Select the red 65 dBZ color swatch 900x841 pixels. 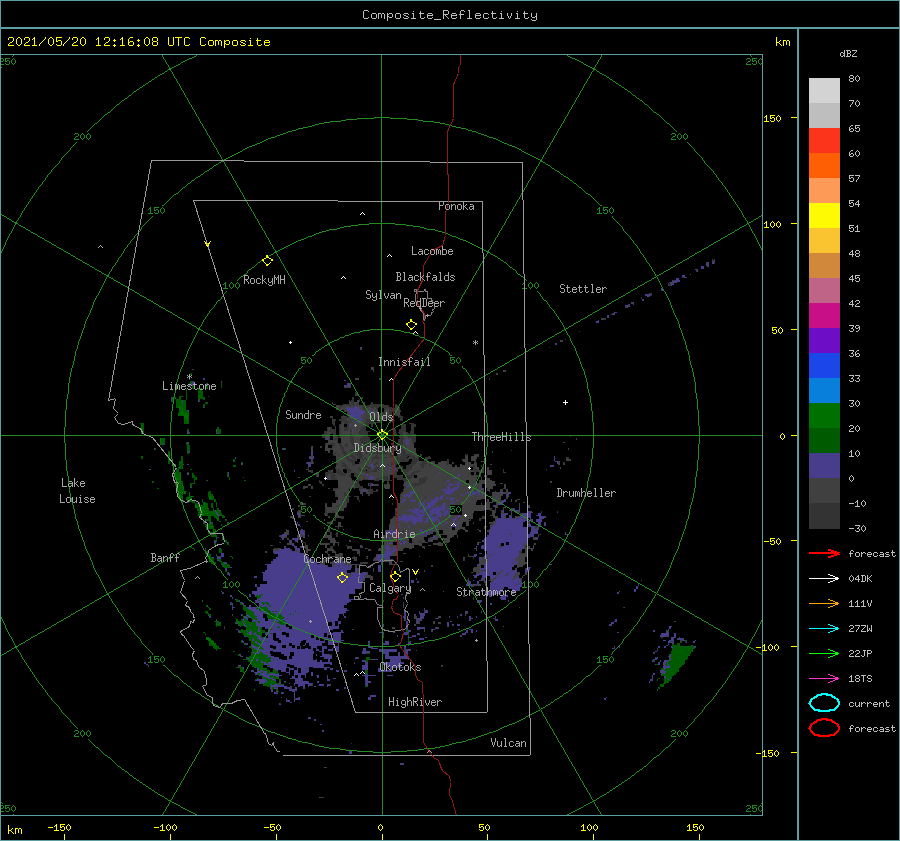824,141
